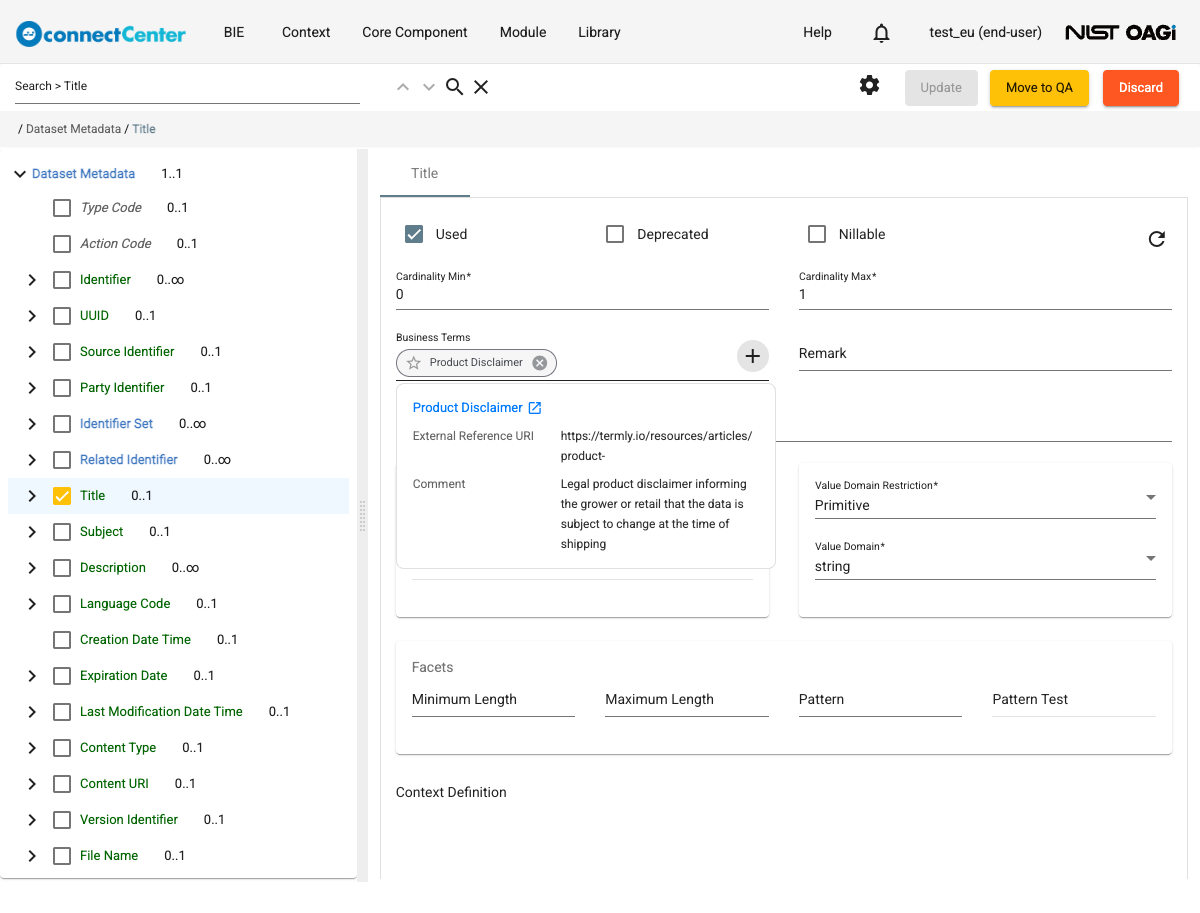Open the Help menu
Viewport: 1200px width, 913px height.
[x=817, y=32]
